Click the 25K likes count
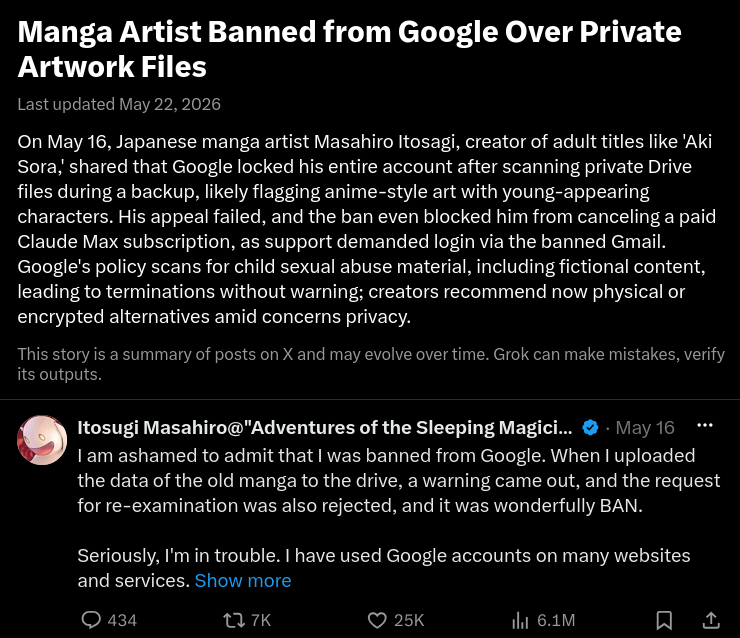The width and height of the screenshot is (740, 638). [409, 620]
